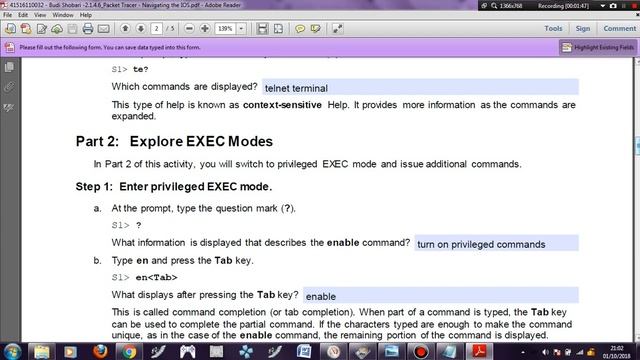640x360 pixels.
Task: Click the Fit width scrolling icon
Action: point(262,29)
